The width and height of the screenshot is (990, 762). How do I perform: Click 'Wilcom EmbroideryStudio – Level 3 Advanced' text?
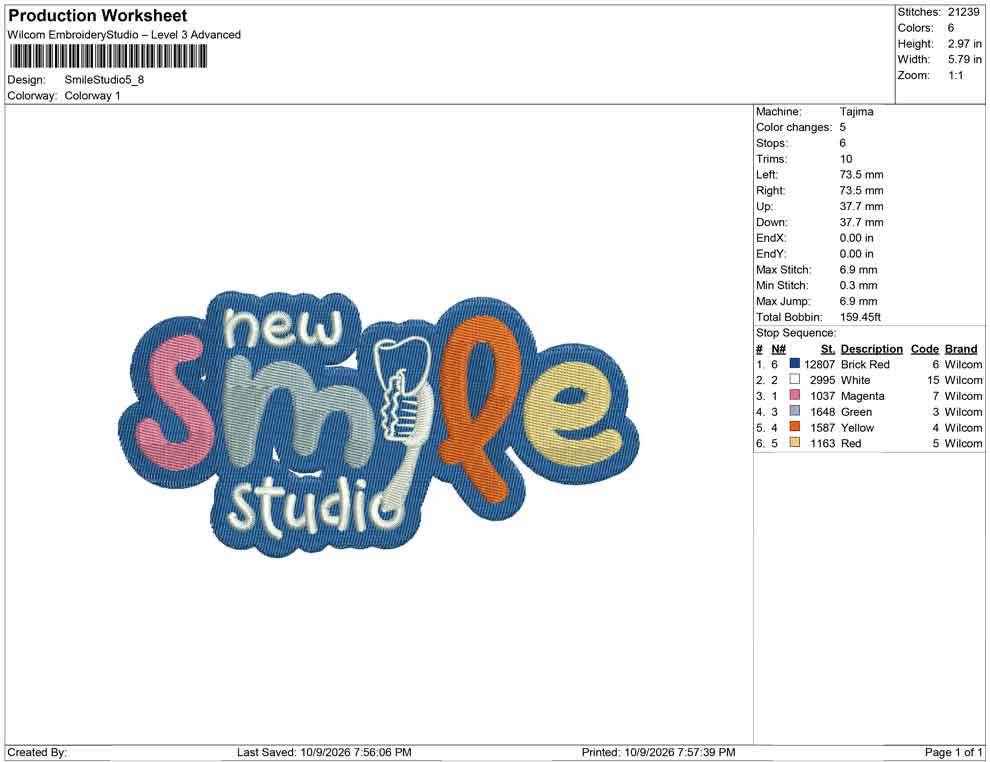click(124, 35)
